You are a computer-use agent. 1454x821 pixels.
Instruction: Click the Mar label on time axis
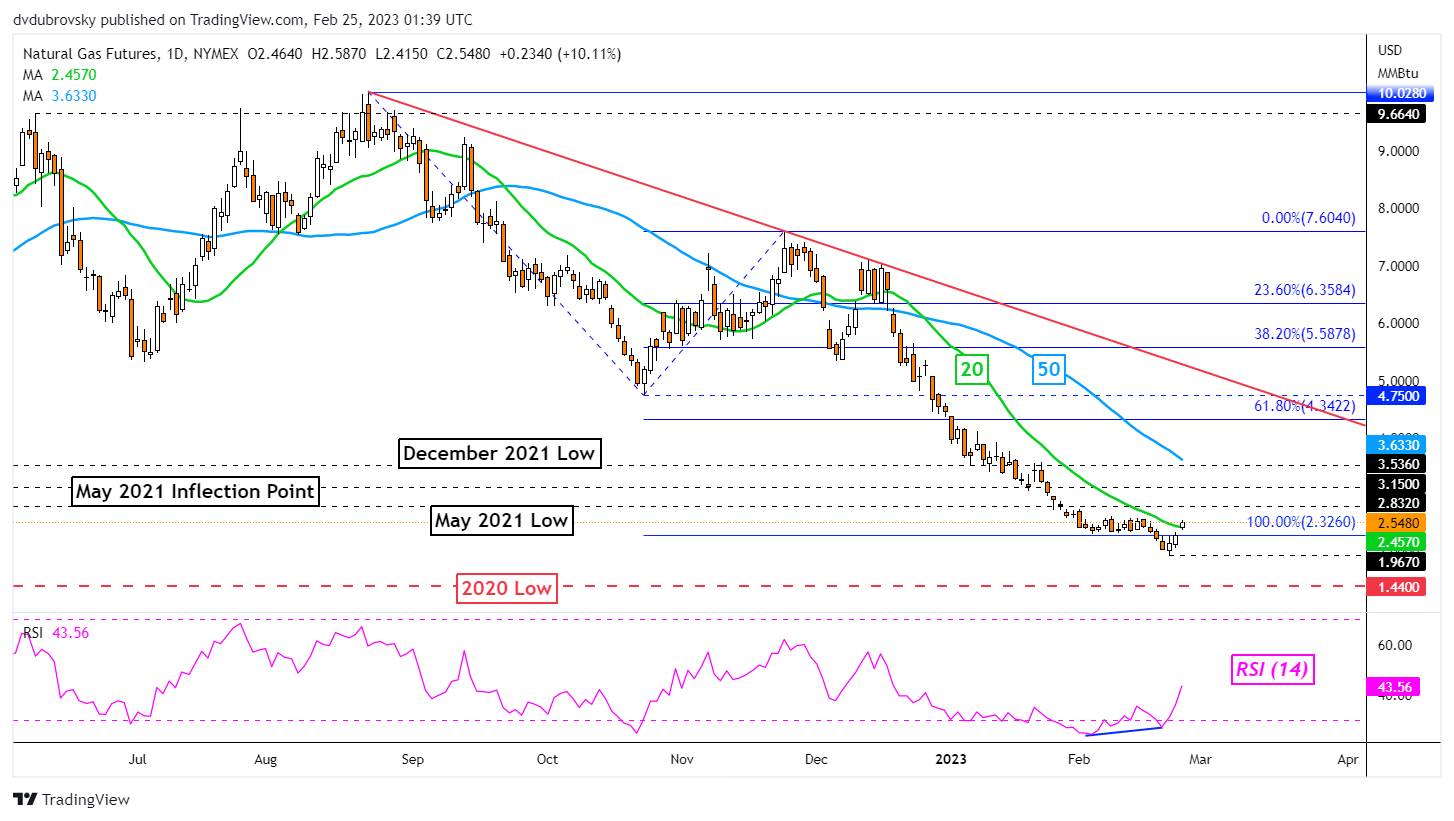1200,761
